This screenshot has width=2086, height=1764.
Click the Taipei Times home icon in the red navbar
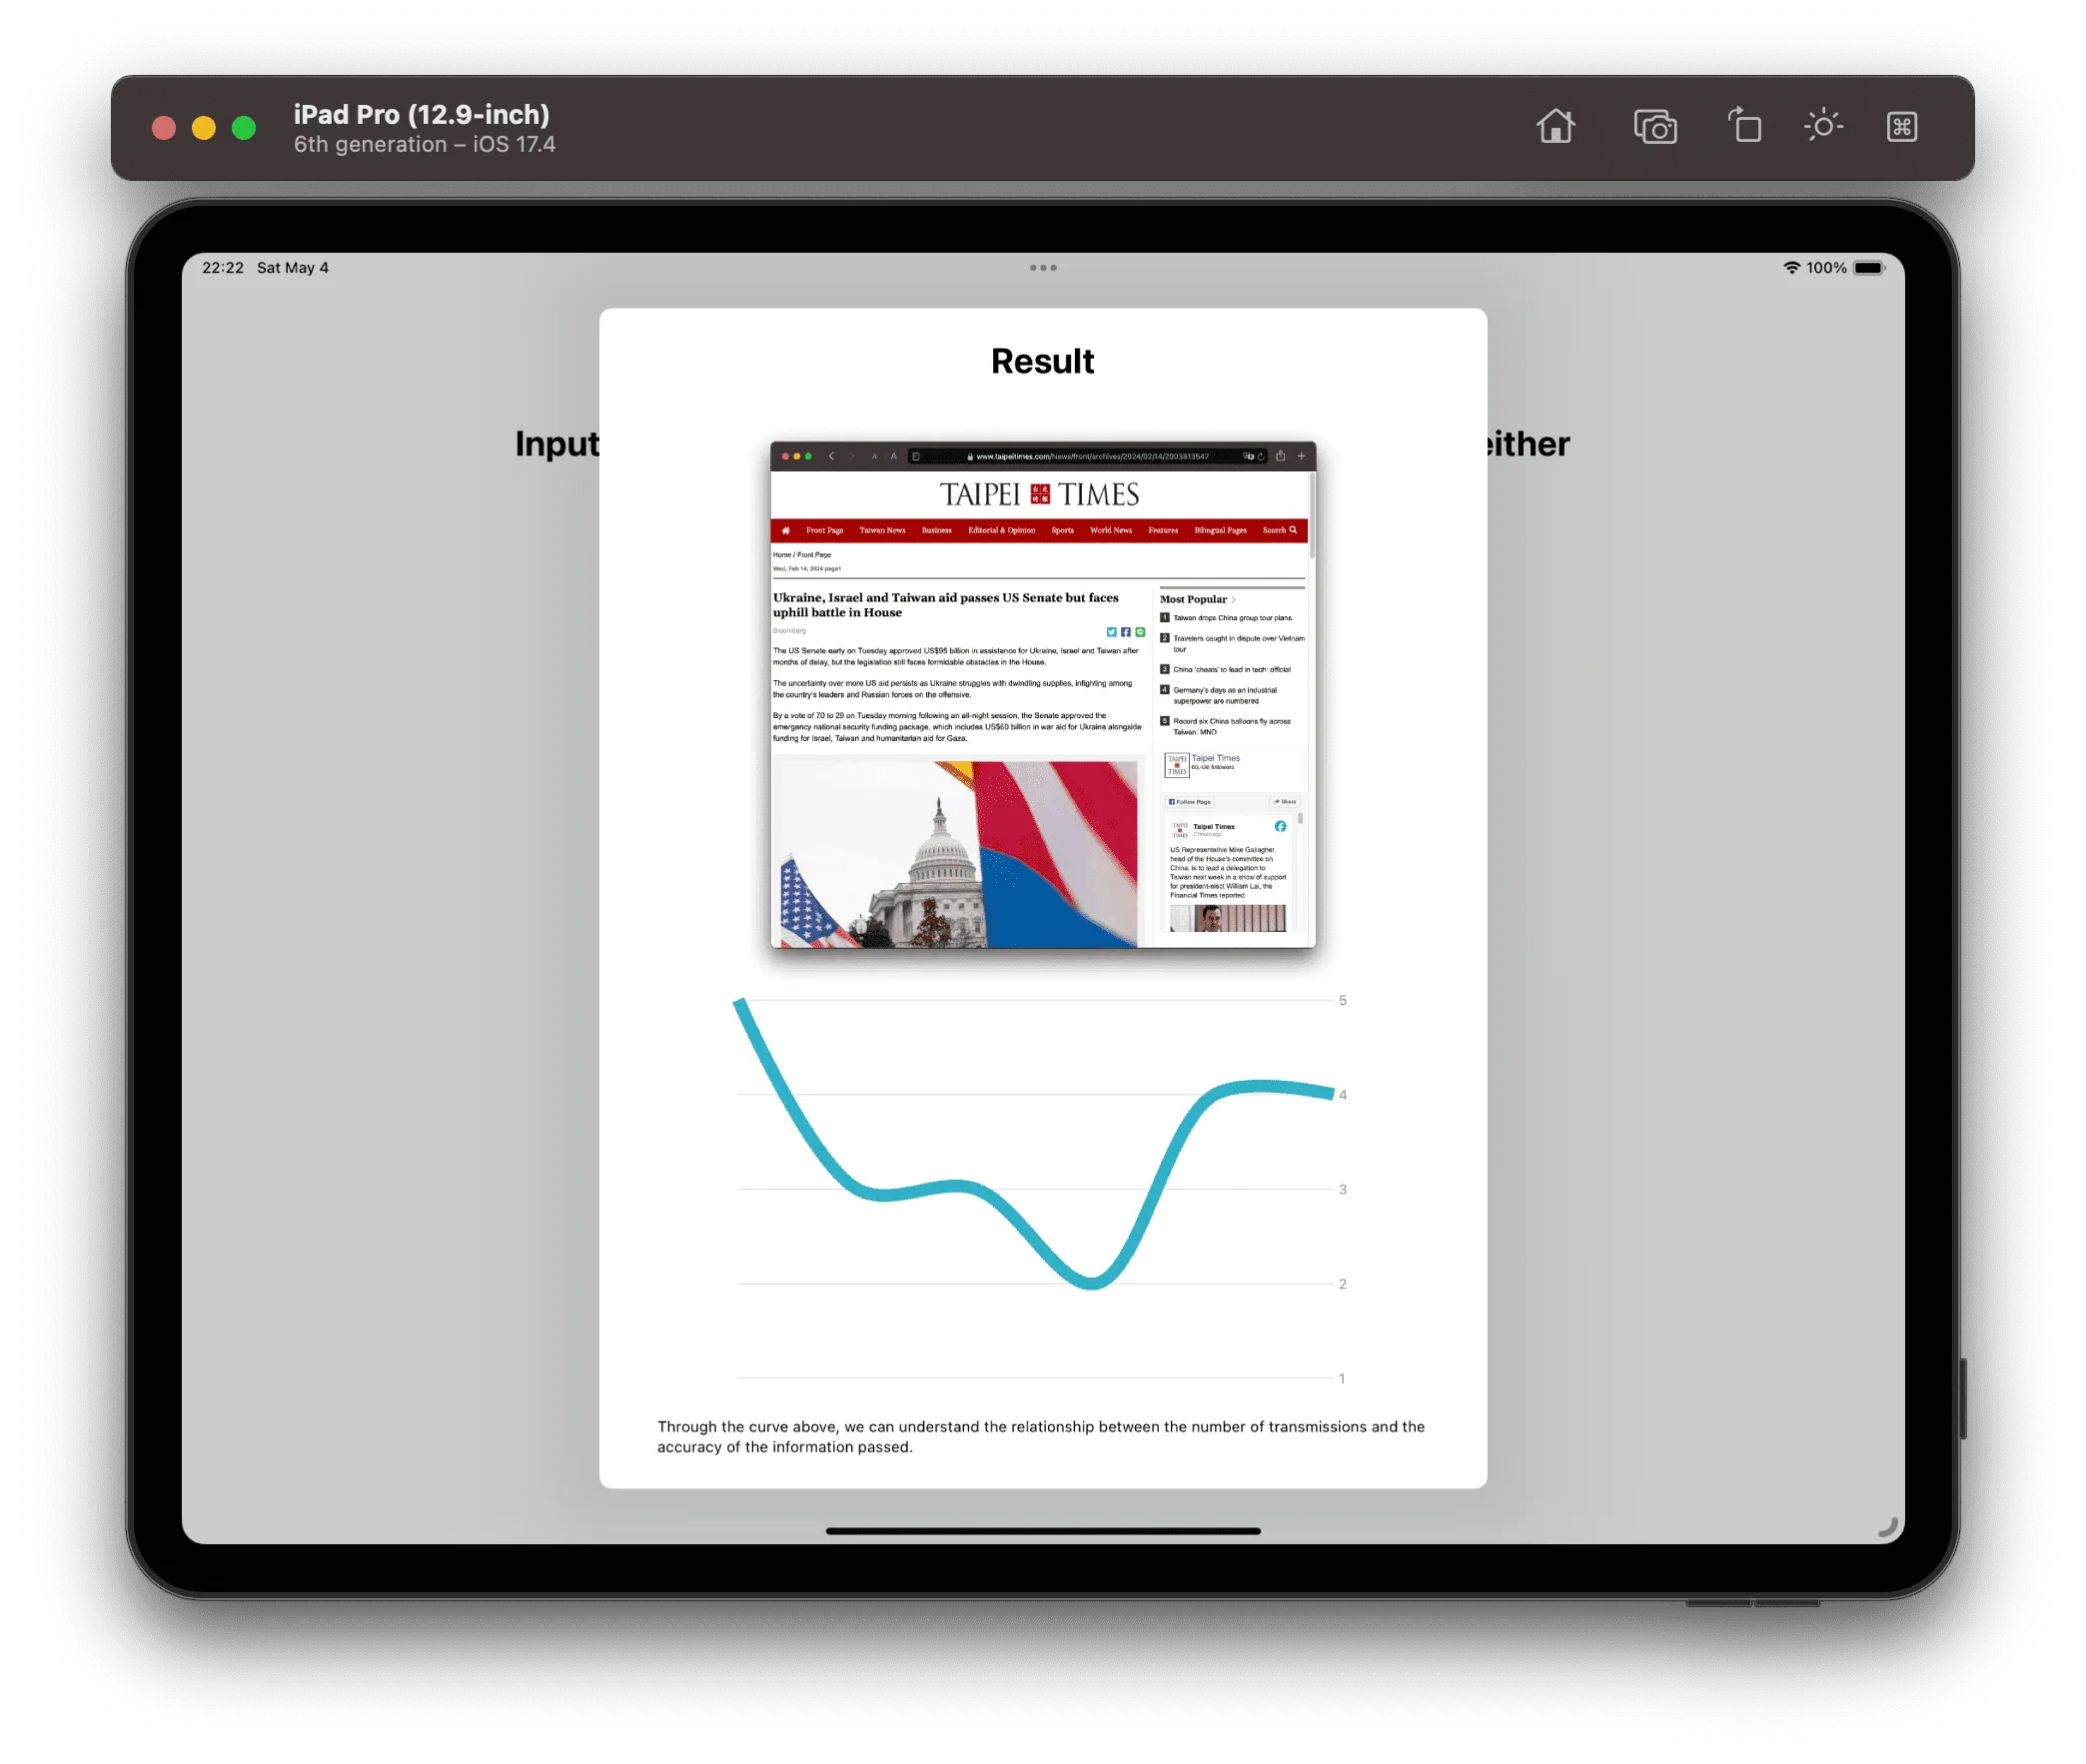pyautogui.click(x=786, y=531)
